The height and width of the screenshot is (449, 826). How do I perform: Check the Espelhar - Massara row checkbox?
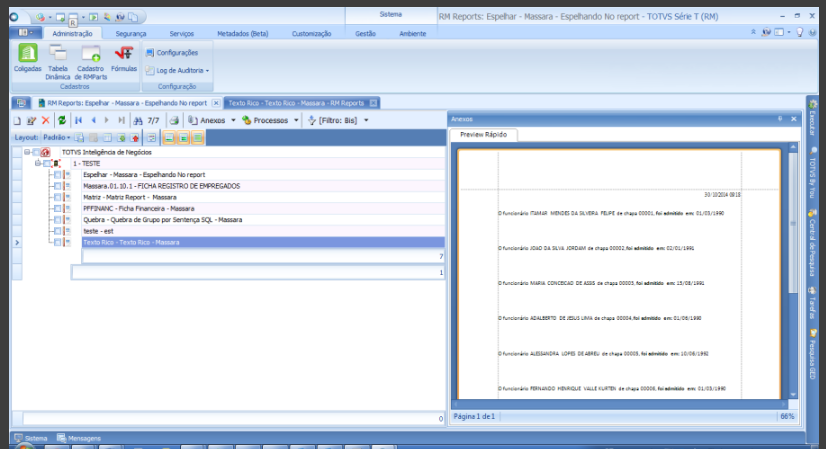pyautogui.click(x=58, y=174)
